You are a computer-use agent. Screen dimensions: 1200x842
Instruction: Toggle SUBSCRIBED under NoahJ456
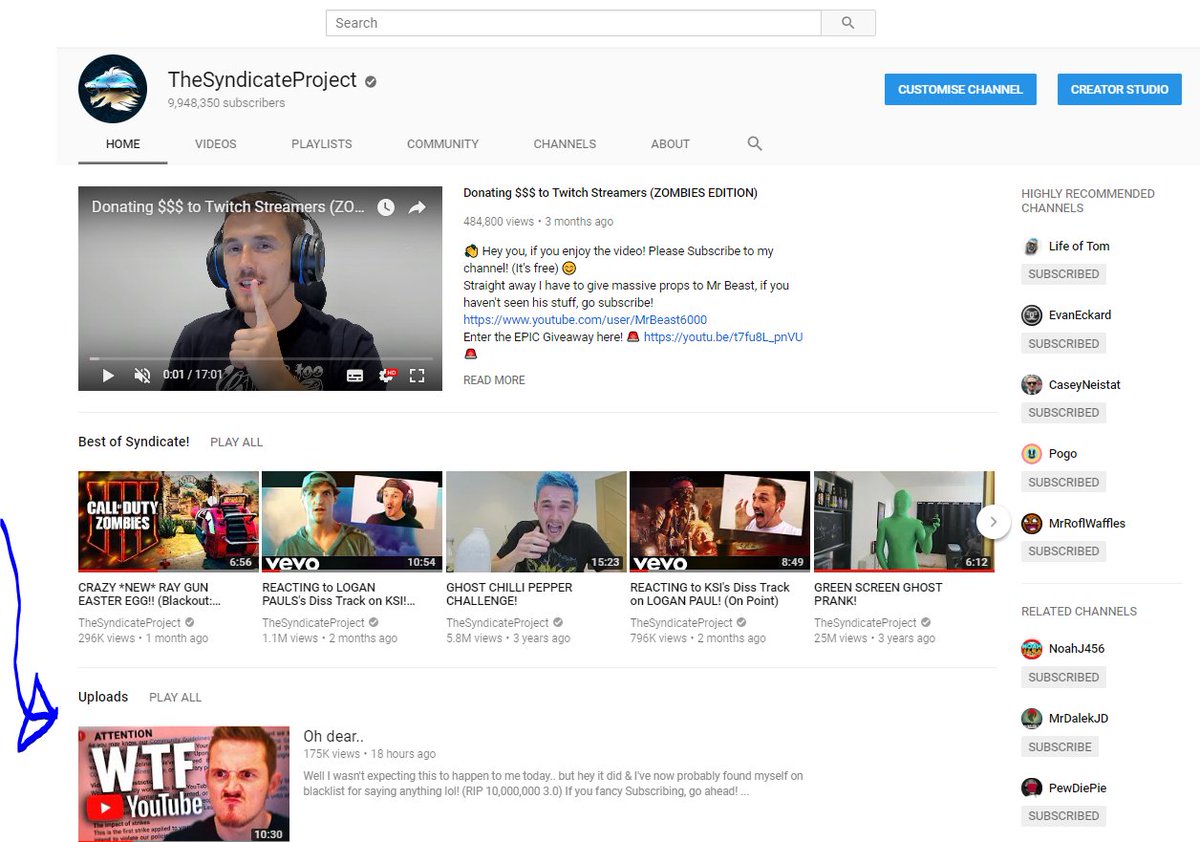pyautogui.click(x=1063, y=677)
